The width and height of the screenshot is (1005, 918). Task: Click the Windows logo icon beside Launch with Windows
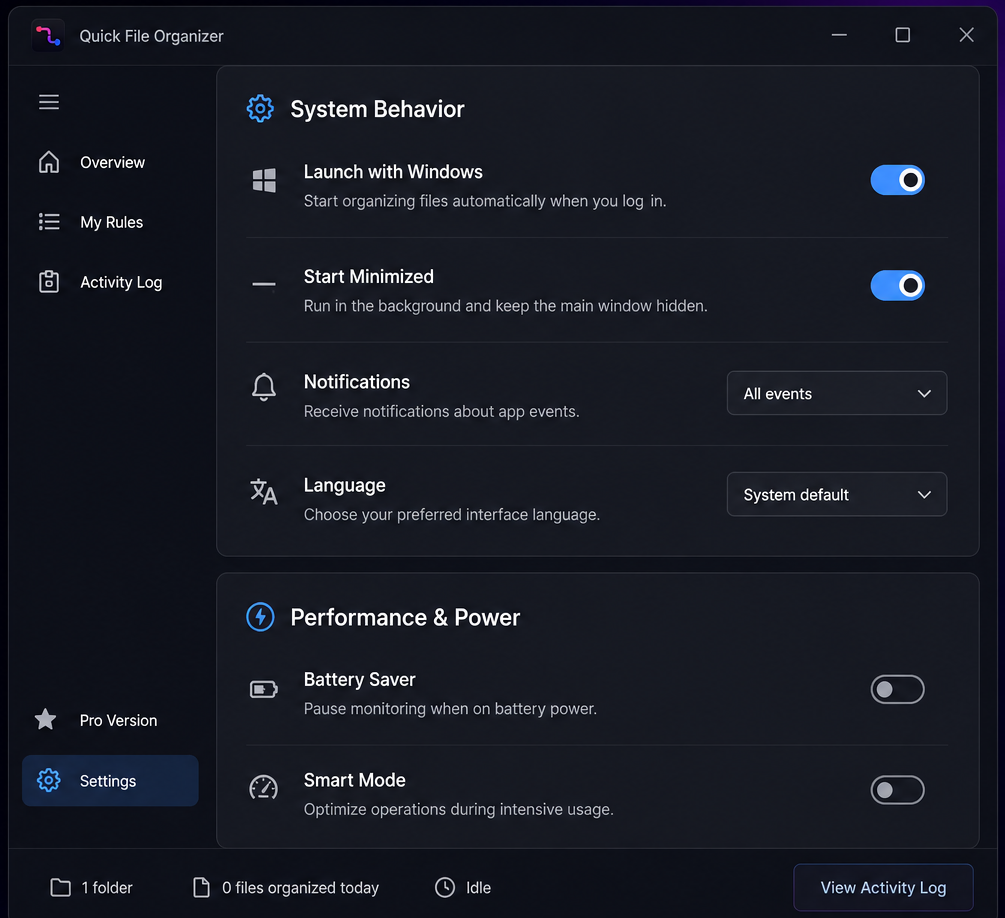tap(264, 181)
